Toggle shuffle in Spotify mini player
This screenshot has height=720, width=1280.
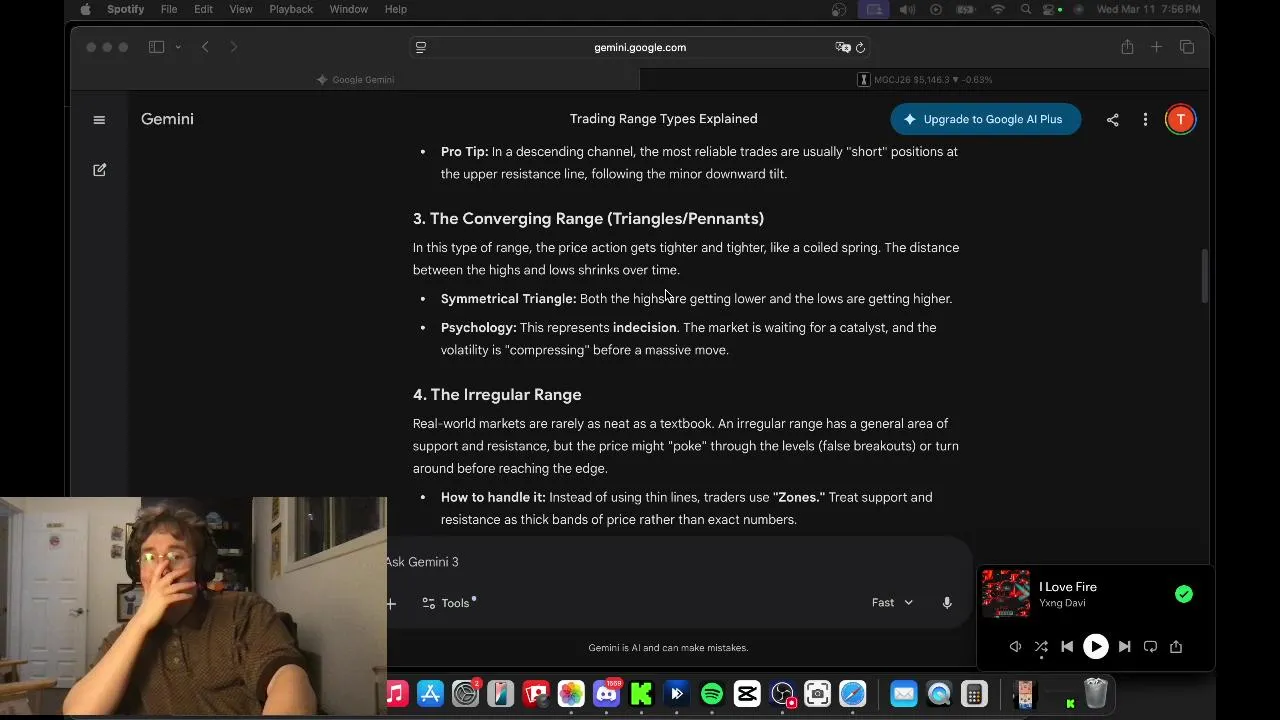point(1041,647)
